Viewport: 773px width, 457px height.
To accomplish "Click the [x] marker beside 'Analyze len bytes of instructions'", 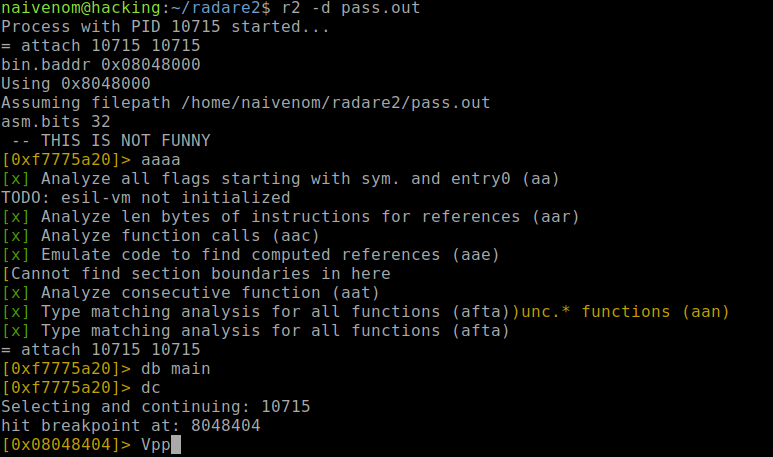I will (16, 217).
